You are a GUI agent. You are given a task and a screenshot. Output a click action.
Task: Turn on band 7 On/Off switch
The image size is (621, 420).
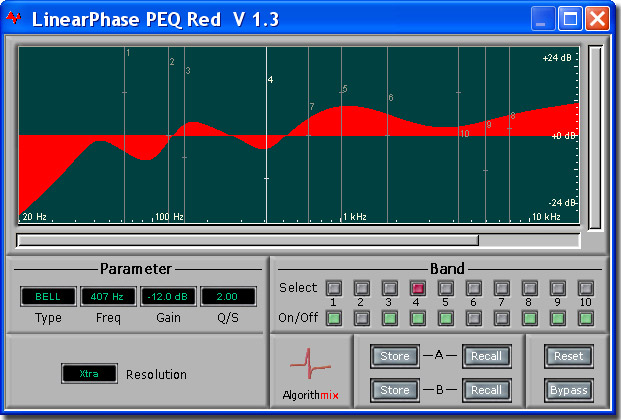coord(502,318)
